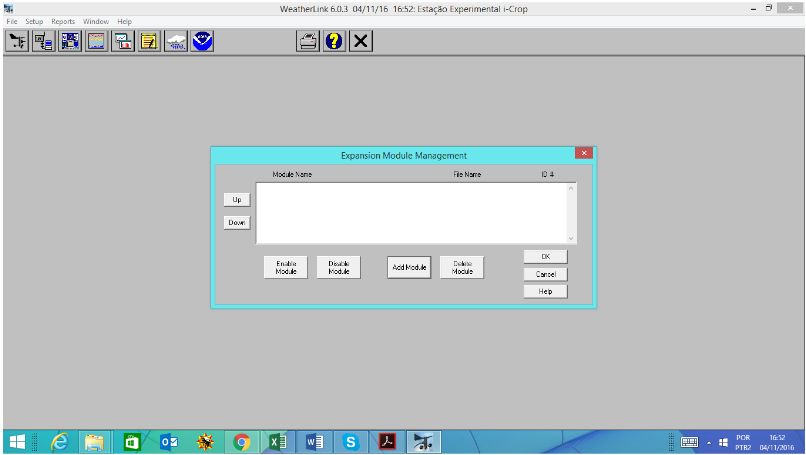
Task: Open the yellow question mark help icon
Action: pos(335,41)
